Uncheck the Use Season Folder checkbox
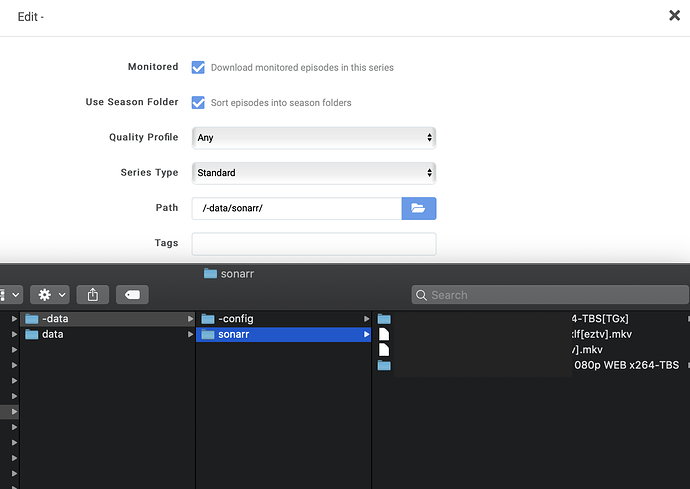690x489 pixels. pyautogui.click(x=198, y=102)
